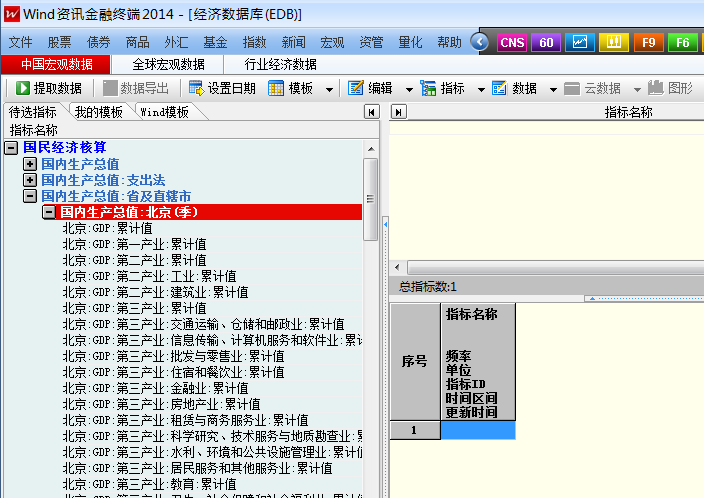Open the 股票 menu
Screen dimensions: 705x498
[x=59, y=43]
